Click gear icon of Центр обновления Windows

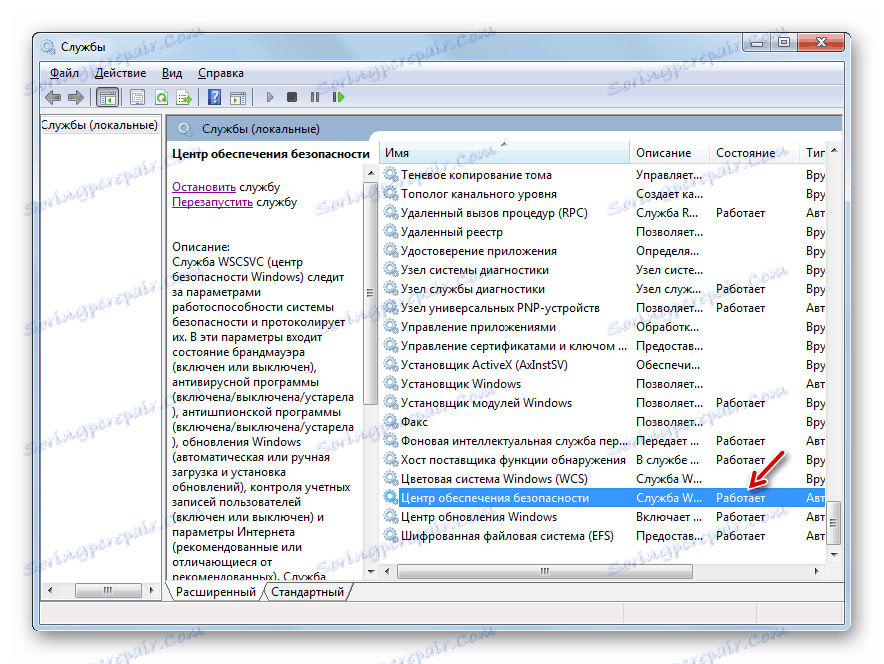click(x=391, y=516)
